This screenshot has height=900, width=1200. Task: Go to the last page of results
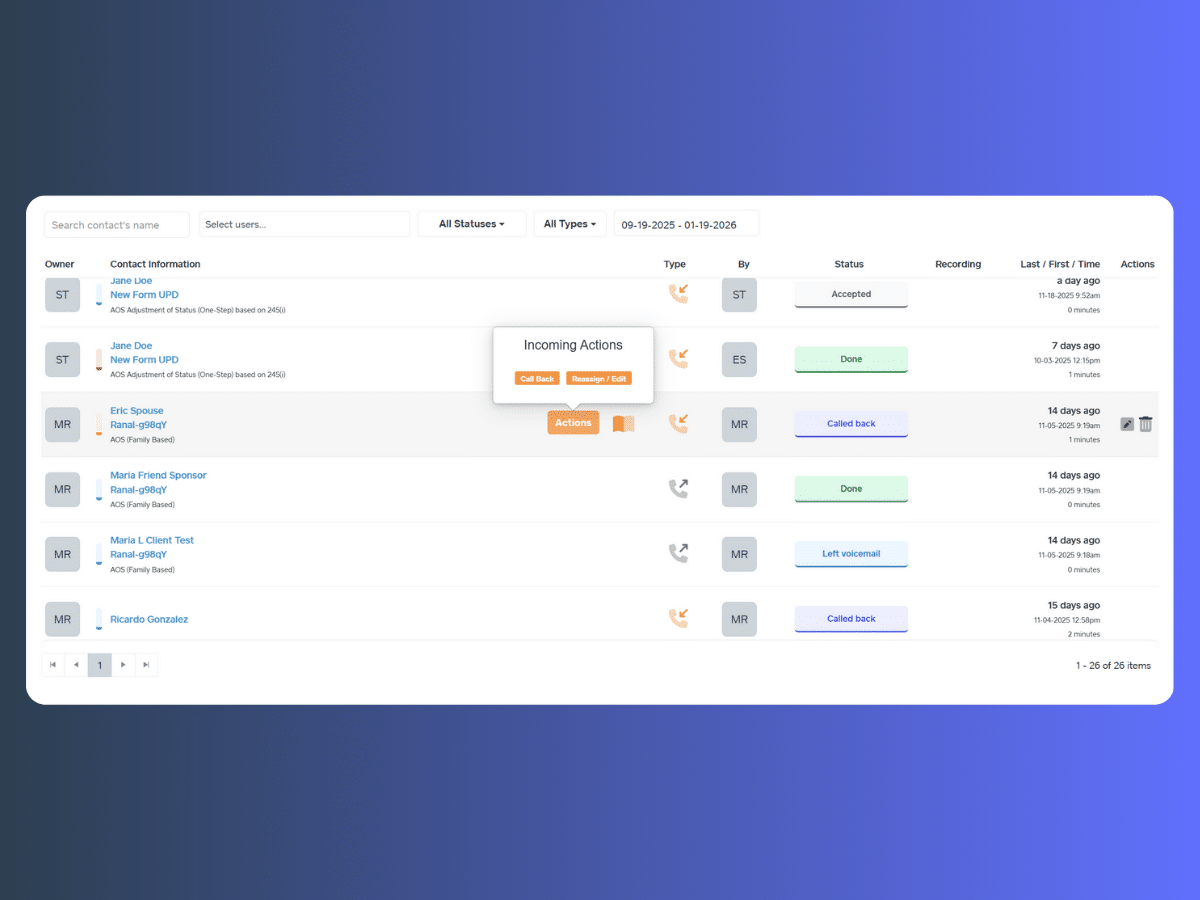[x=146, y=665]
